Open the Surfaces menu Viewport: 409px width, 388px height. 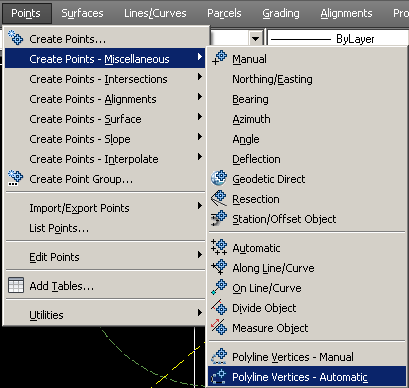click(82, 13)
